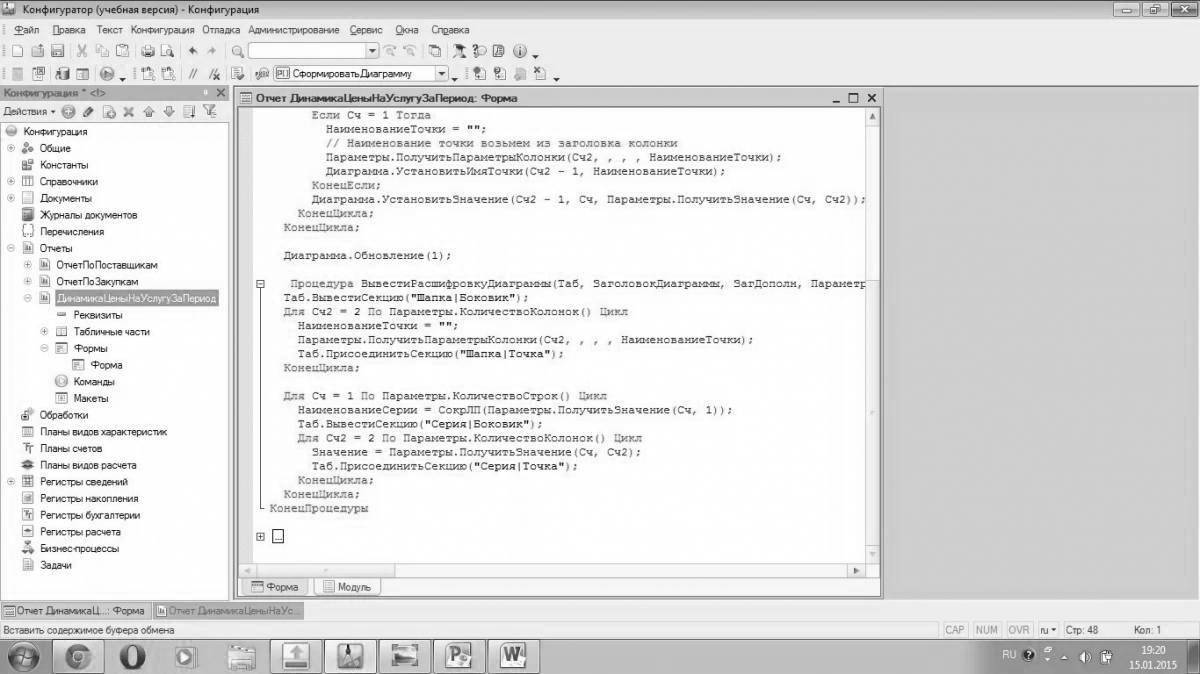This screenshot has width=1200, height=674.
Task: Open the Отладка menu
Action: pyautogui.click(x=220, y=30)
